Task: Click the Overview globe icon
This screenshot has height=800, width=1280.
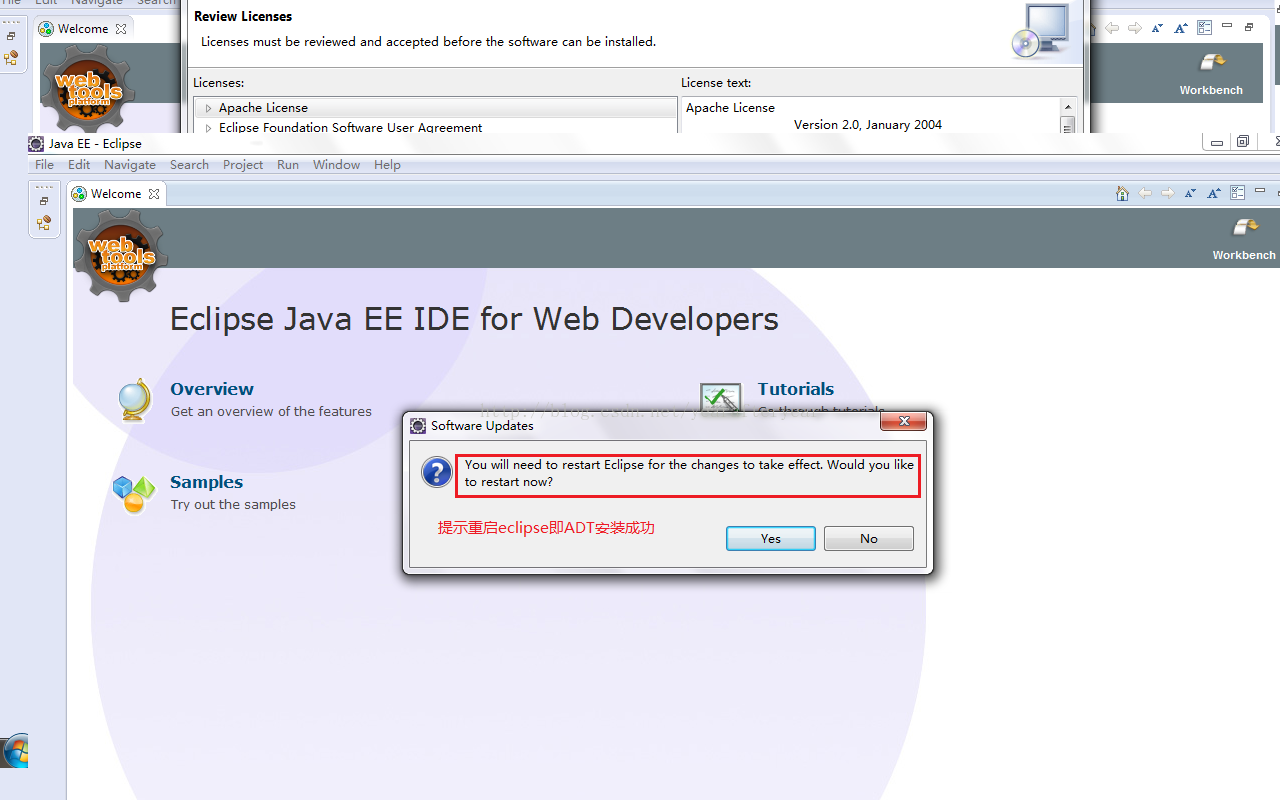Action: coord(134,400)
